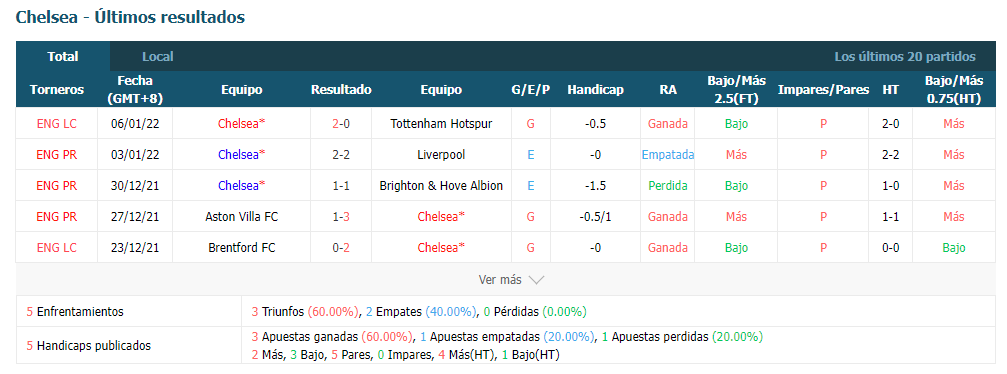Click ENG LC tournament on 06/01/22 row
The height and width of the screenshot is (374, 1007).
57,123
